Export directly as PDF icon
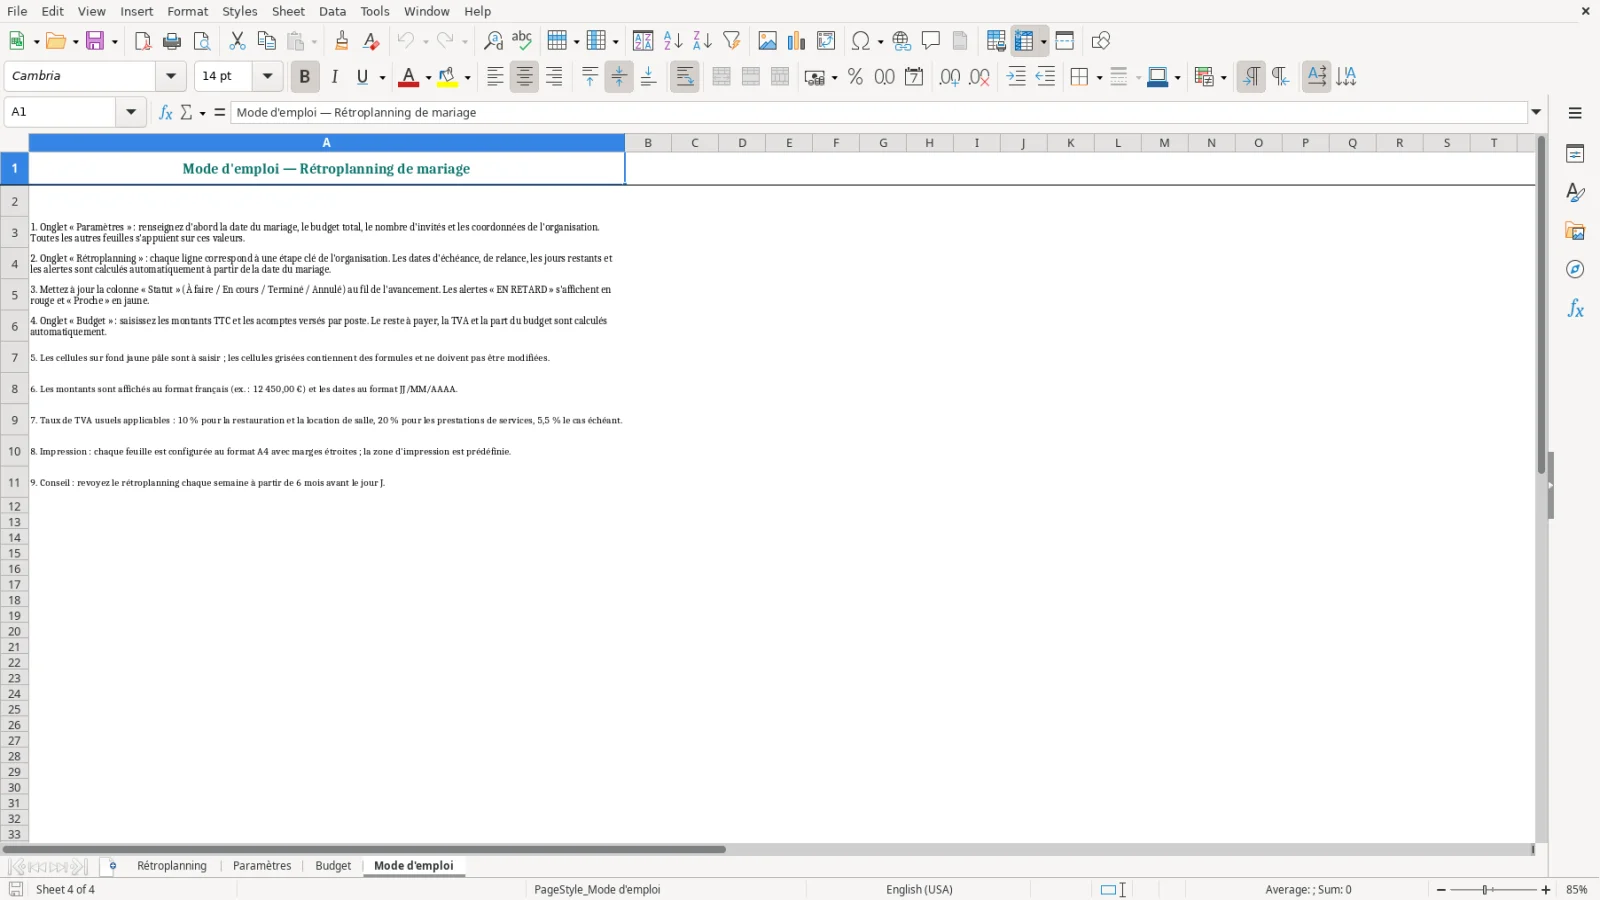Screen dimensions: 1600x900 [x=143, y=41]
